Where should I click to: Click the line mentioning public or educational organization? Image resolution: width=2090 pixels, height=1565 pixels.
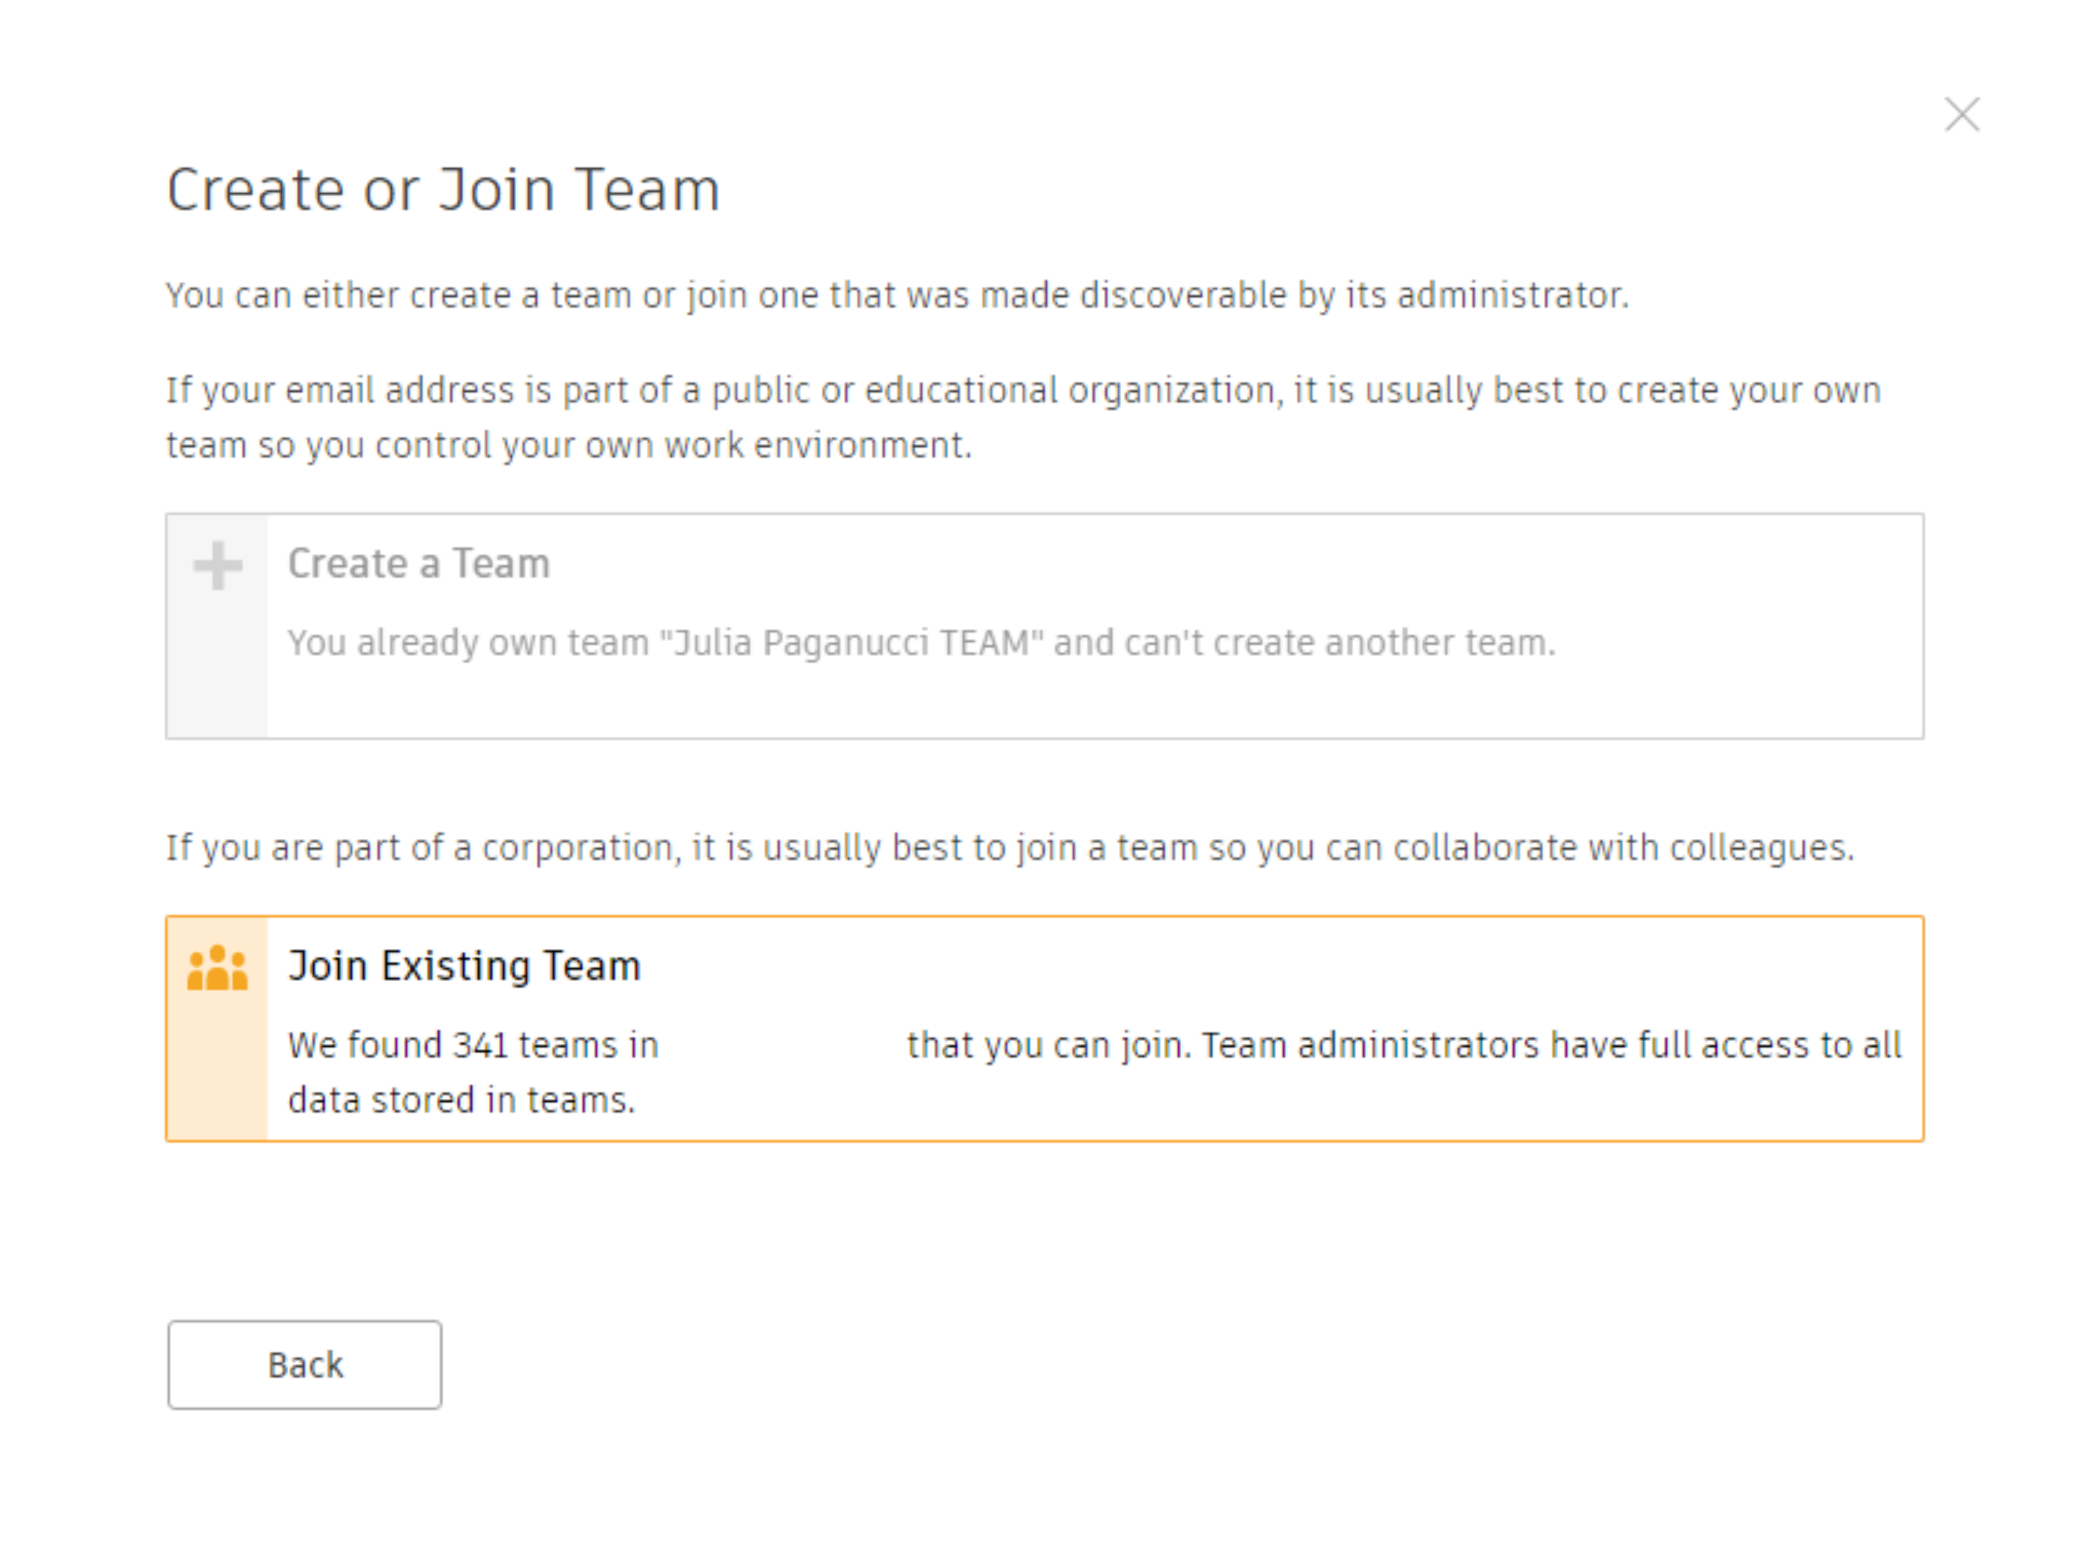coord(1023,390)
